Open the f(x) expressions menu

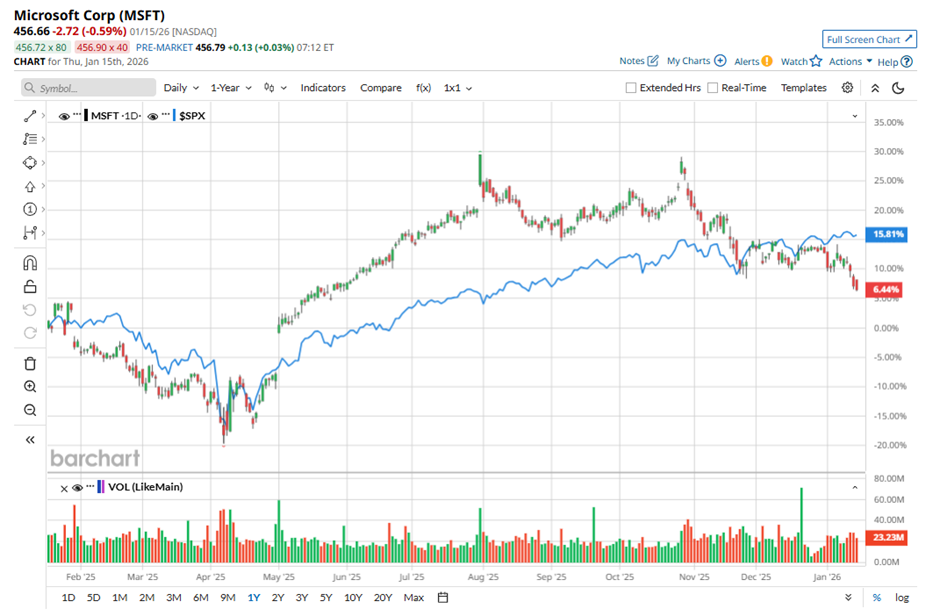[423, 87]
